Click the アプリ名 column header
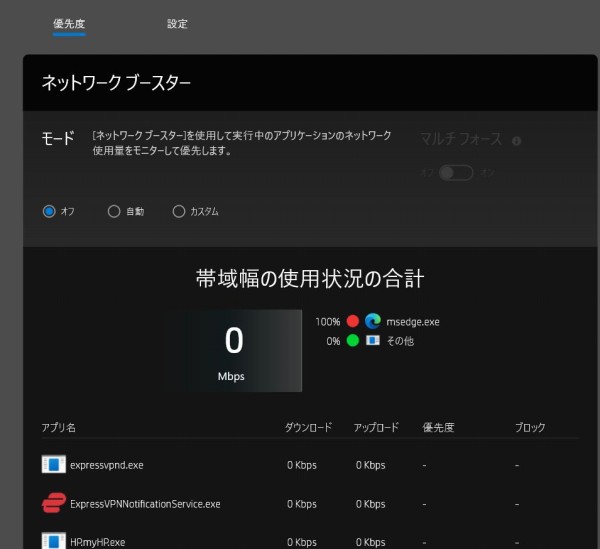Viewport: 600px width, 549px height. coord(59,427)
